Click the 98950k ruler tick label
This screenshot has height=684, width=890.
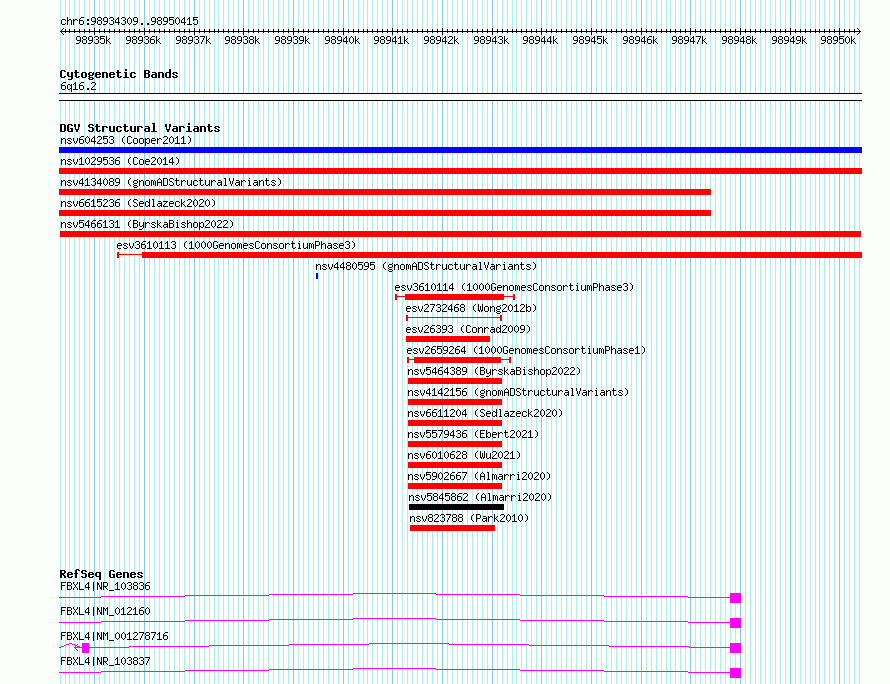pos(838,40)
